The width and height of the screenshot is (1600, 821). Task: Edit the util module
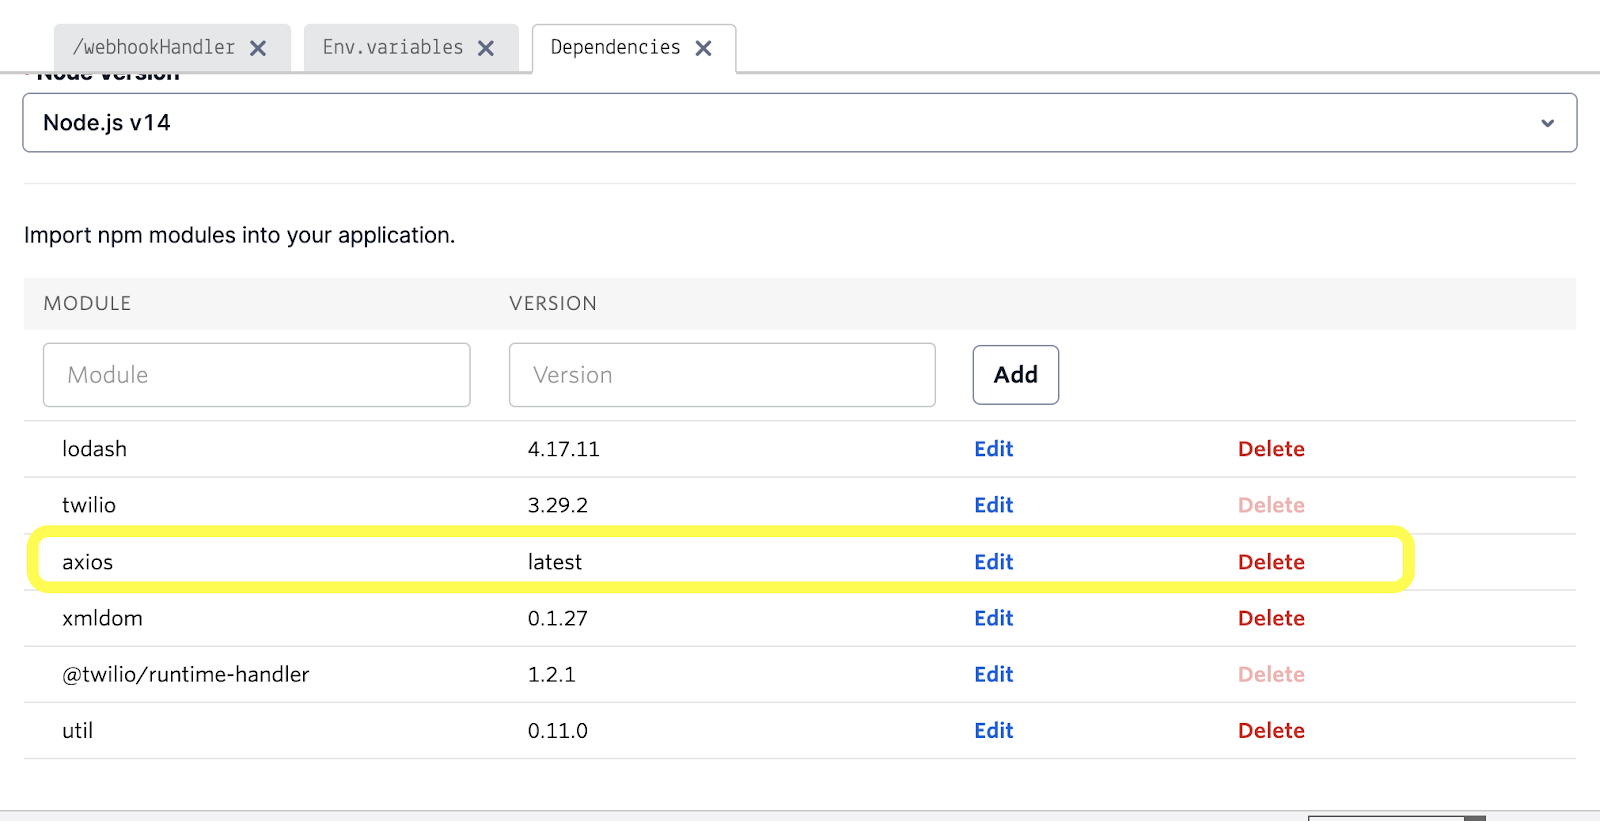[994, 730]
